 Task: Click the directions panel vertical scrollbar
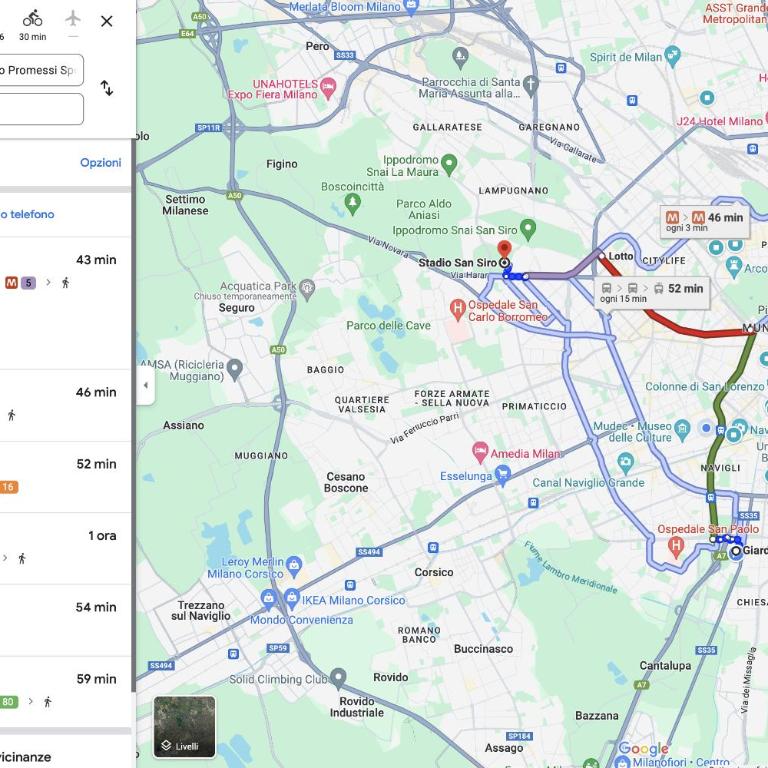(133, 415)
